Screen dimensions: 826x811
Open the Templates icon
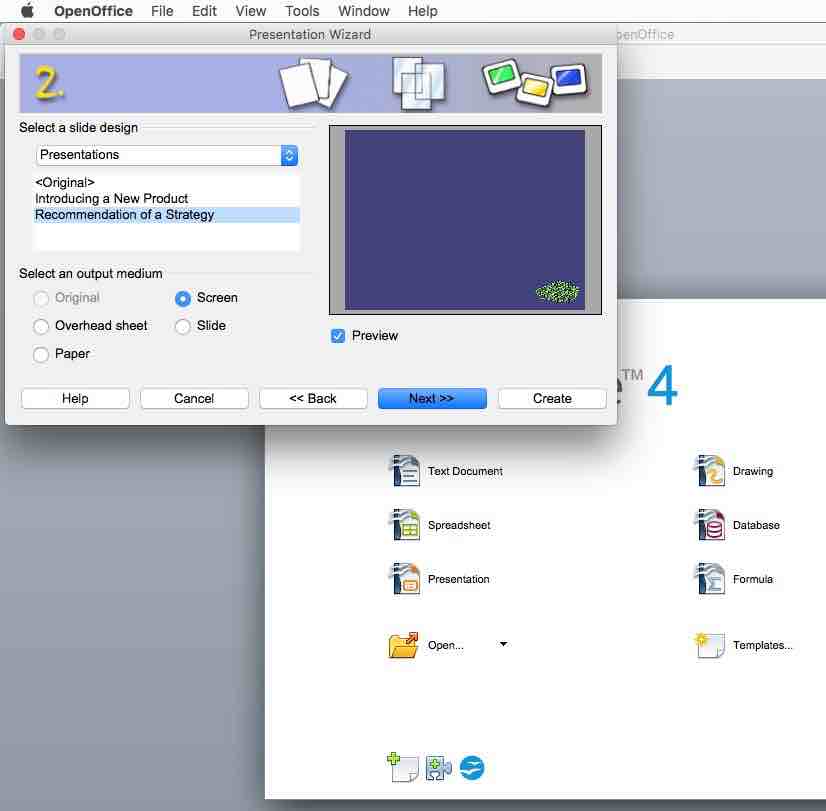pos(710,645)
